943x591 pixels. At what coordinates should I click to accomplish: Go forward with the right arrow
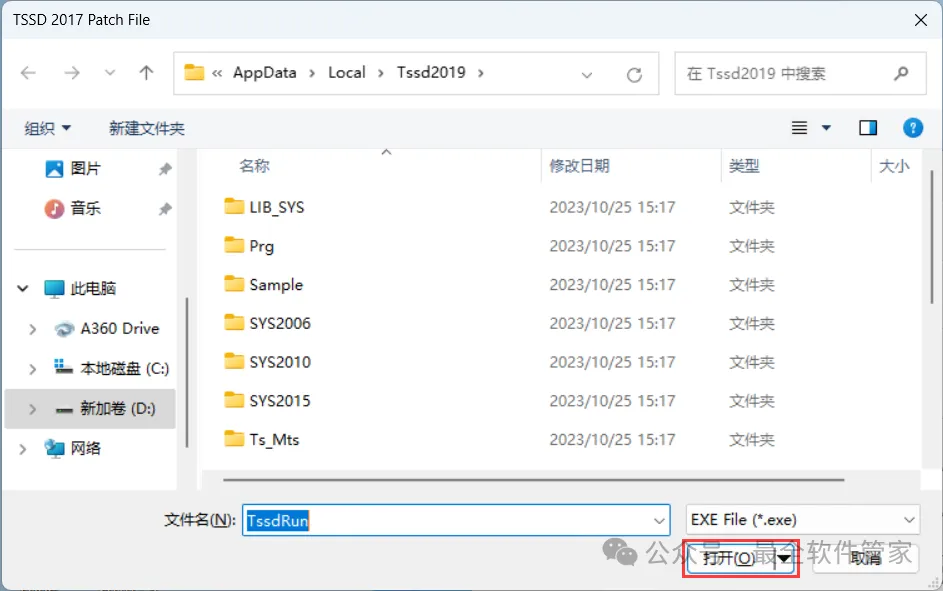(72, 73)
